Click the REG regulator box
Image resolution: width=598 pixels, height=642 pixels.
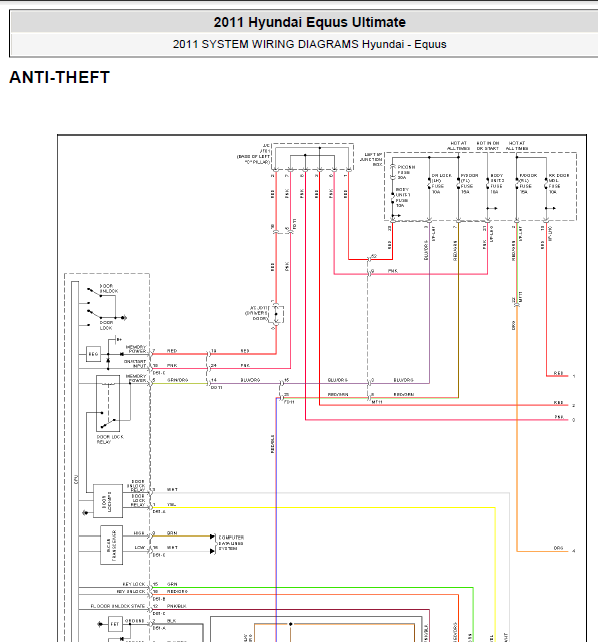(93, 354)
